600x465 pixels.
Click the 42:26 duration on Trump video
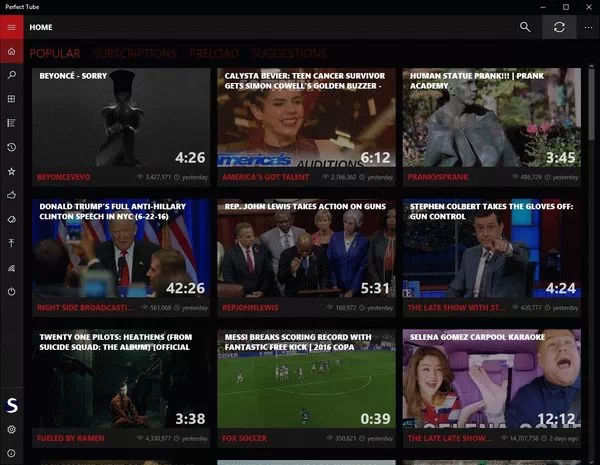click(x=186, y=288)
